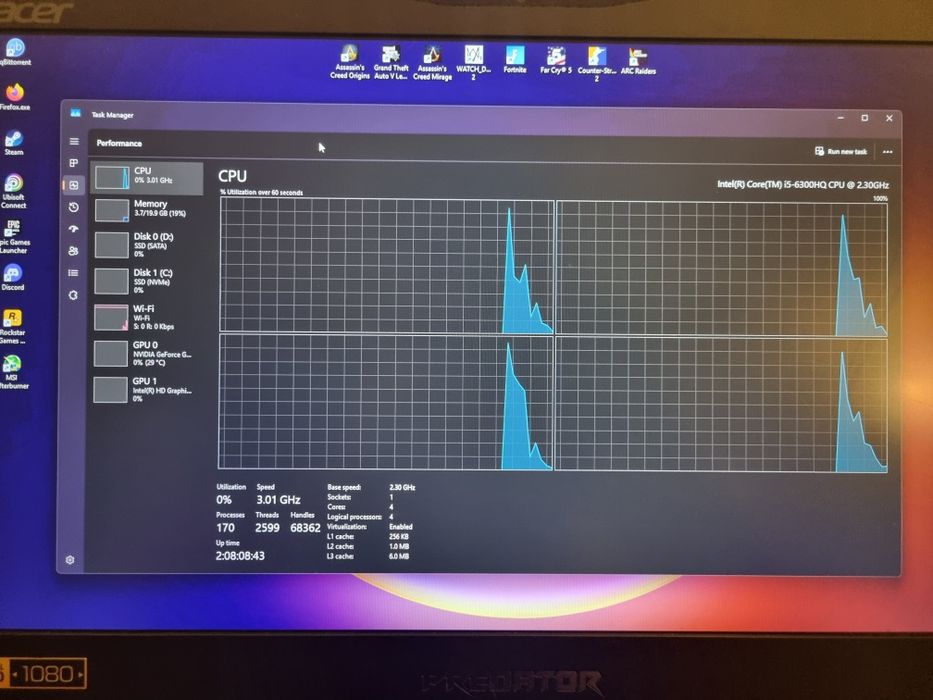Open Counter-Strike 2 desktop shortcut

[597, 64]
